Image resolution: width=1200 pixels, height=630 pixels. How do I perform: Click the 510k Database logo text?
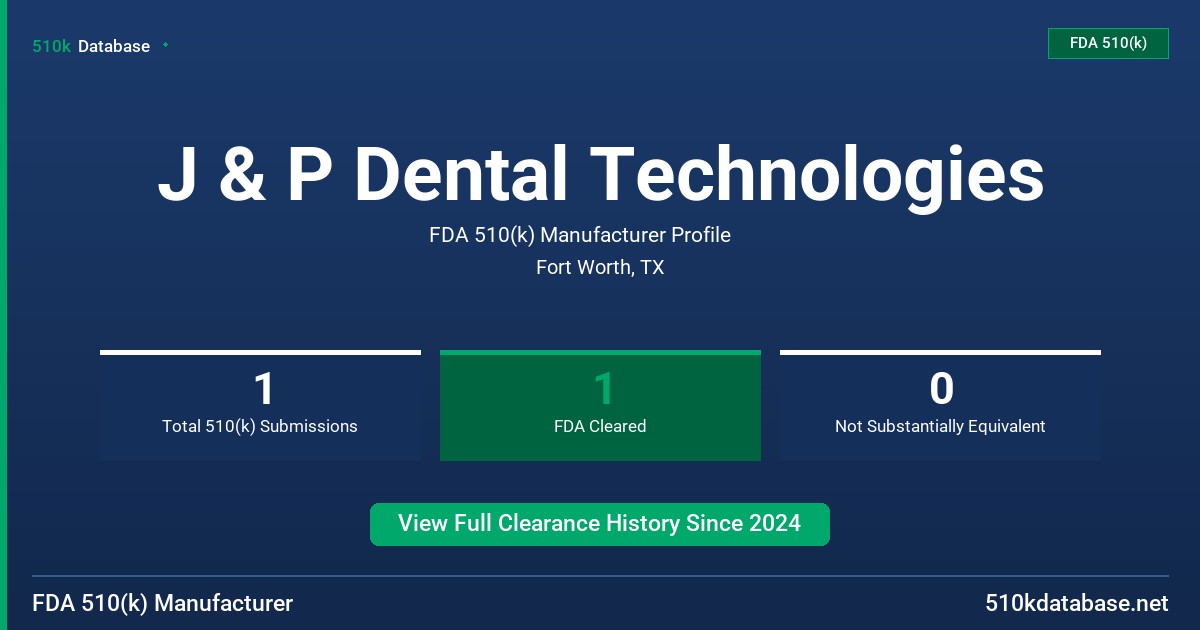[x=91, y=46]
